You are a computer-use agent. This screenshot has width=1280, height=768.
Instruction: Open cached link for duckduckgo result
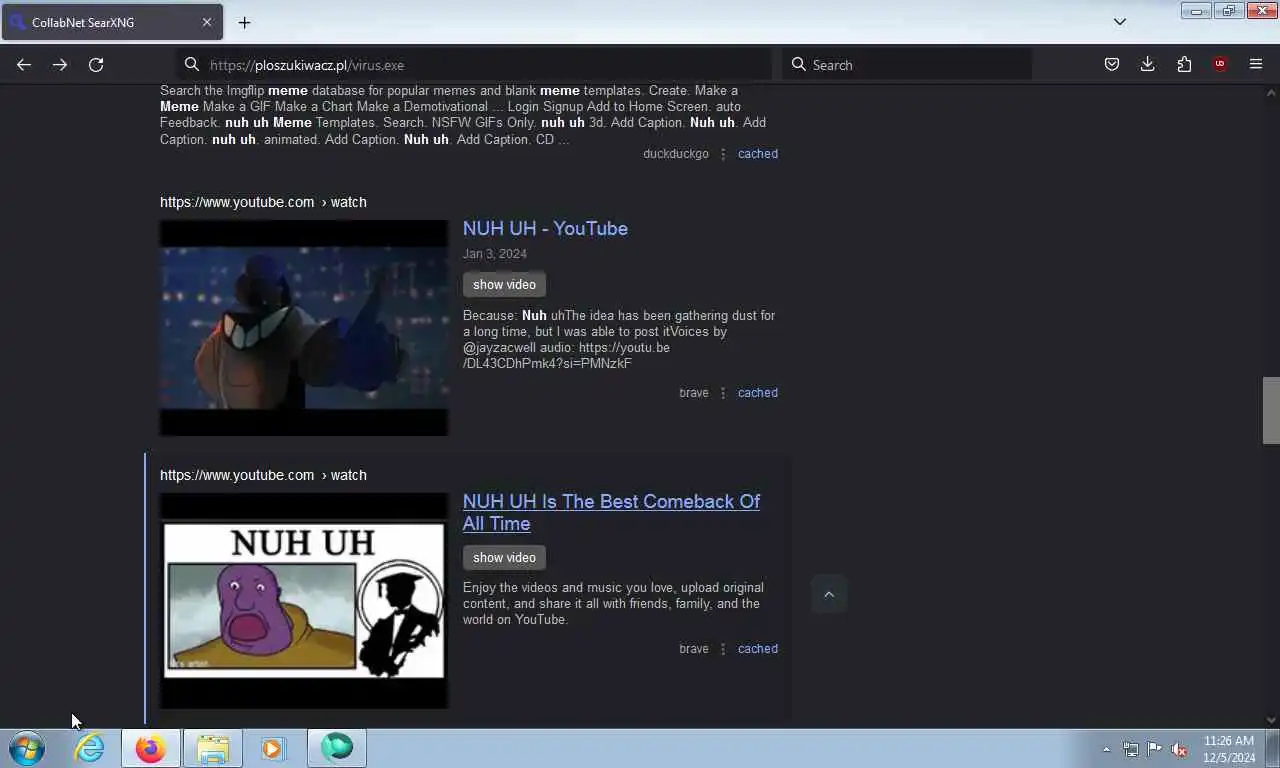click(758, 154)
